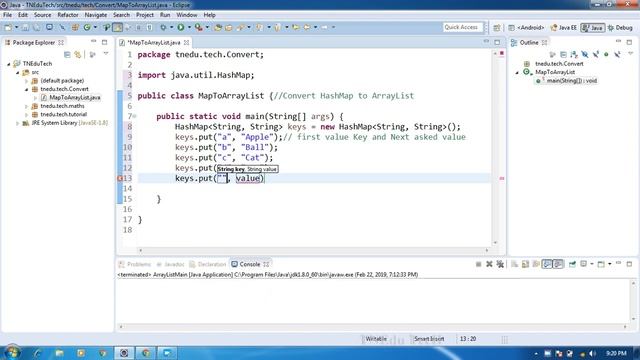This screenshot has height=360, width=640.
Task: Minimize the Package Explorer panel
Action: pyautogui.click(x=93, y=42)
